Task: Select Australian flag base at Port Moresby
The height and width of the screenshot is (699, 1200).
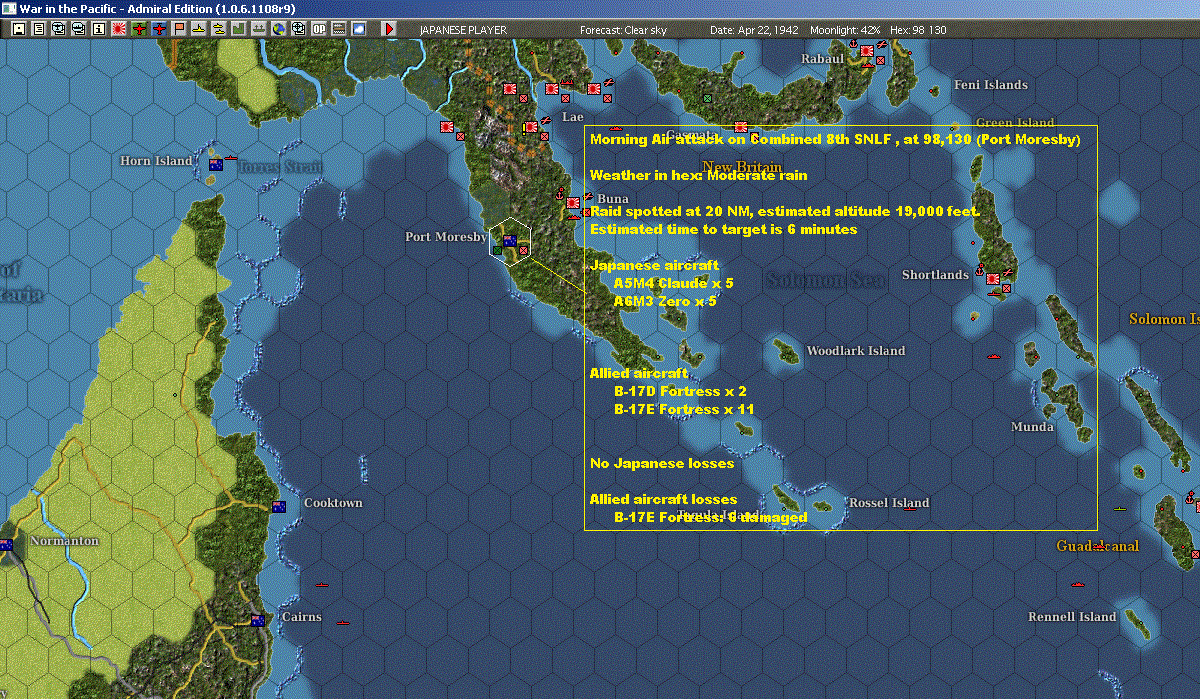Action: [x=510, y=241]
